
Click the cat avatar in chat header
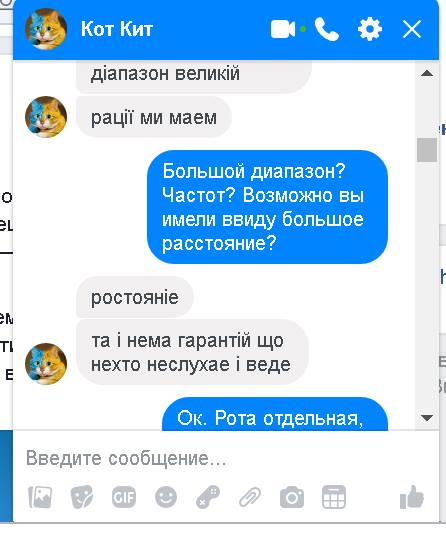(46, 29)
